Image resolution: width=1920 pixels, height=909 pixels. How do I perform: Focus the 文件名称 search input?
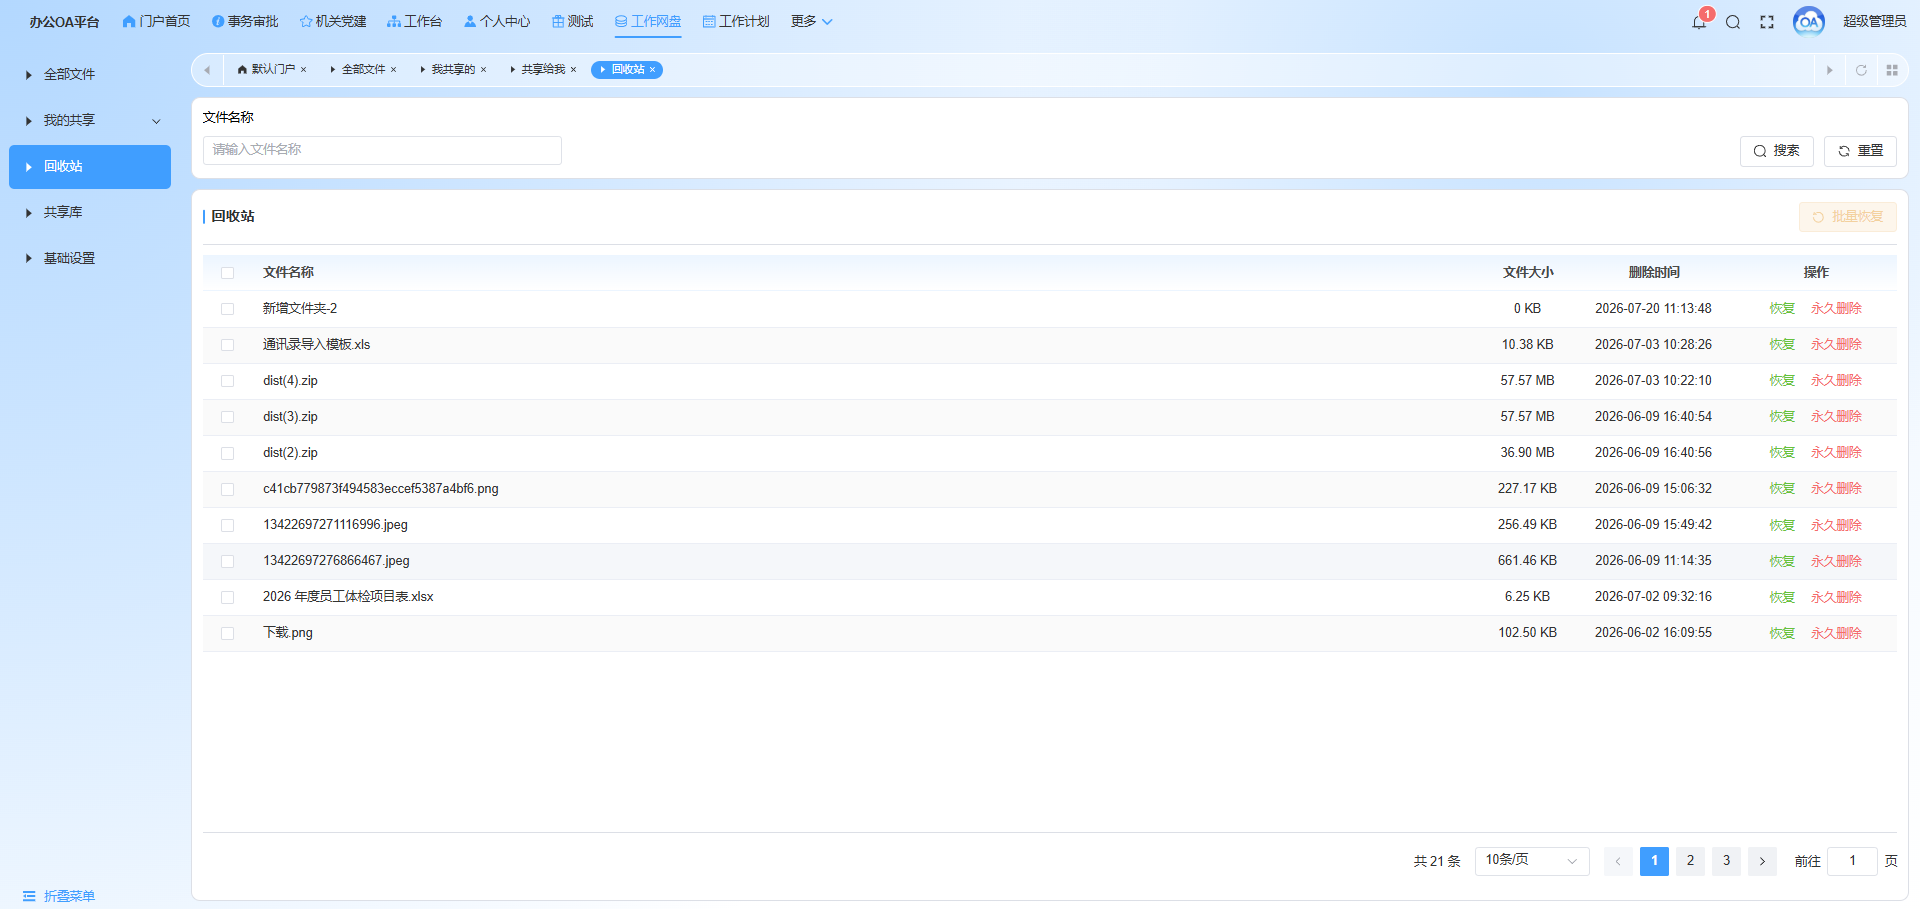pyautogui.click(x=382, y=150)
